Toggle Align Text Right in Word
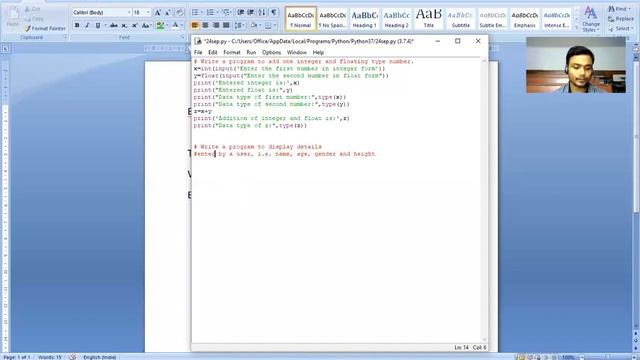640x360 pixels. pyautogui.click(x=216, y=25)
